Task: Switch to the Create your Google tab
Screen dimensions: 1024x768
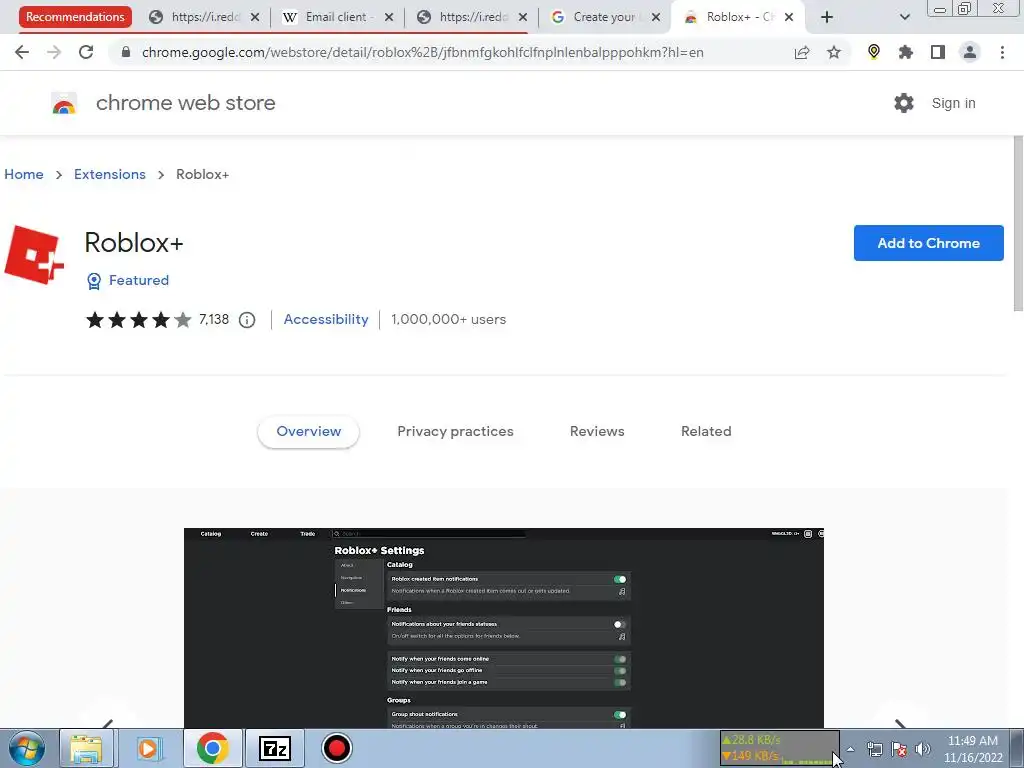Action: tap(604, 18)
